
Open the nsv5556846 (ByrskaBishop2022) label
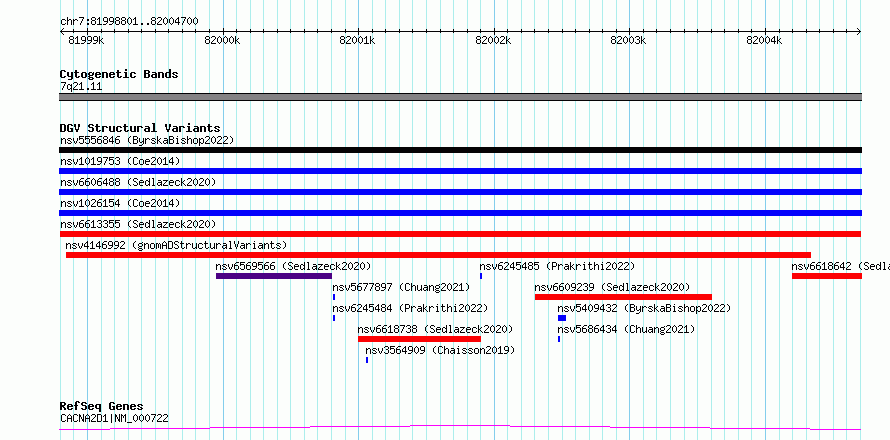[147, 140]
